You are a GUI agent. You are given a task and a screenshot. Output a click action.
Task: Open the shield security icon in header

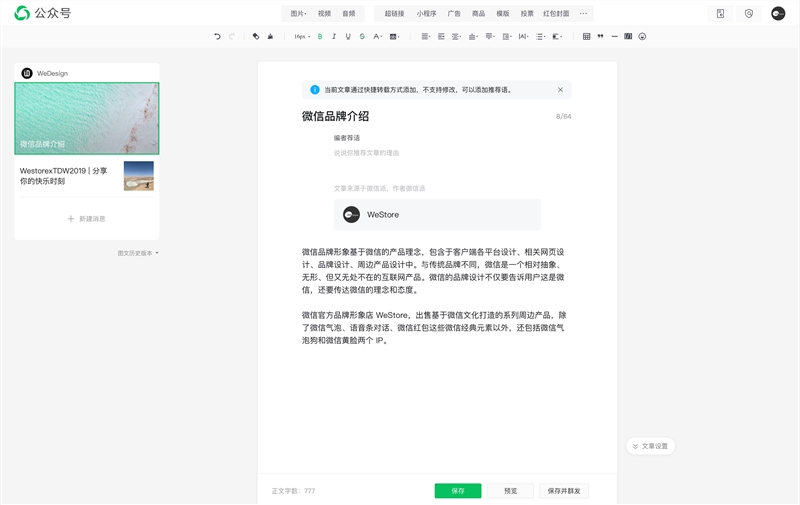click(749, 13)
